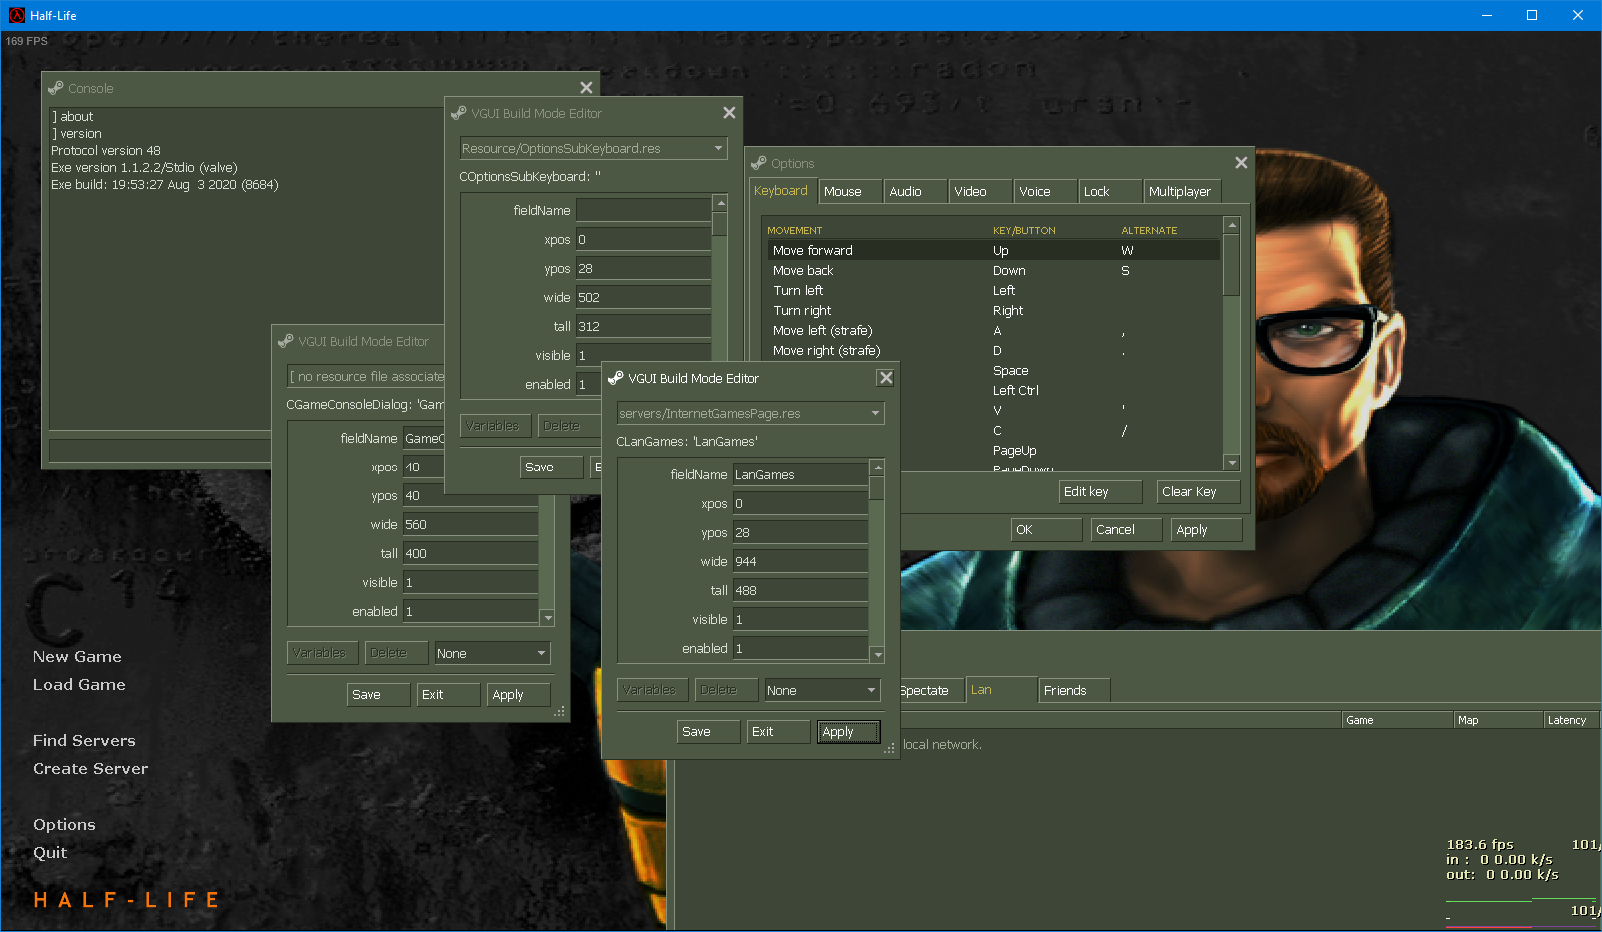Sort server list by Latency column
This screenshot has width=1602, height=932.
tap(1572, 720)
